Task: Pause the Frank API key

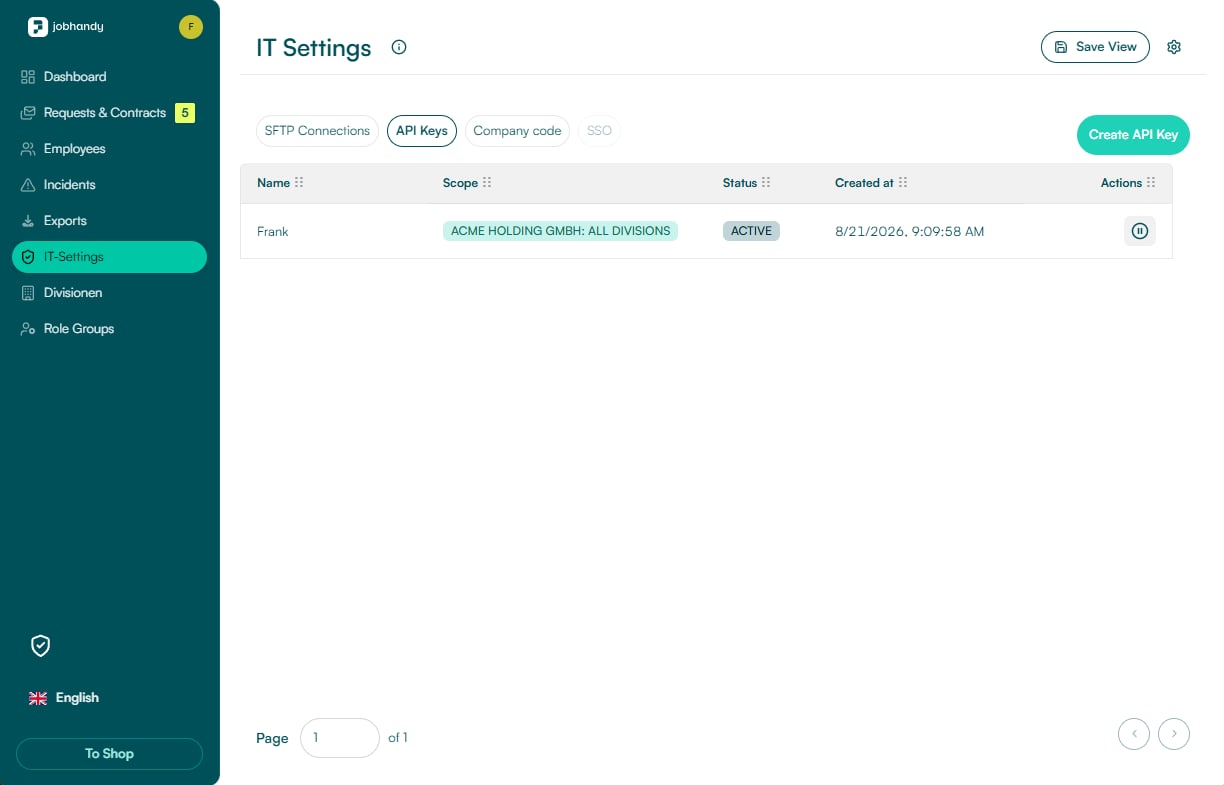Action: point(1140,231)
